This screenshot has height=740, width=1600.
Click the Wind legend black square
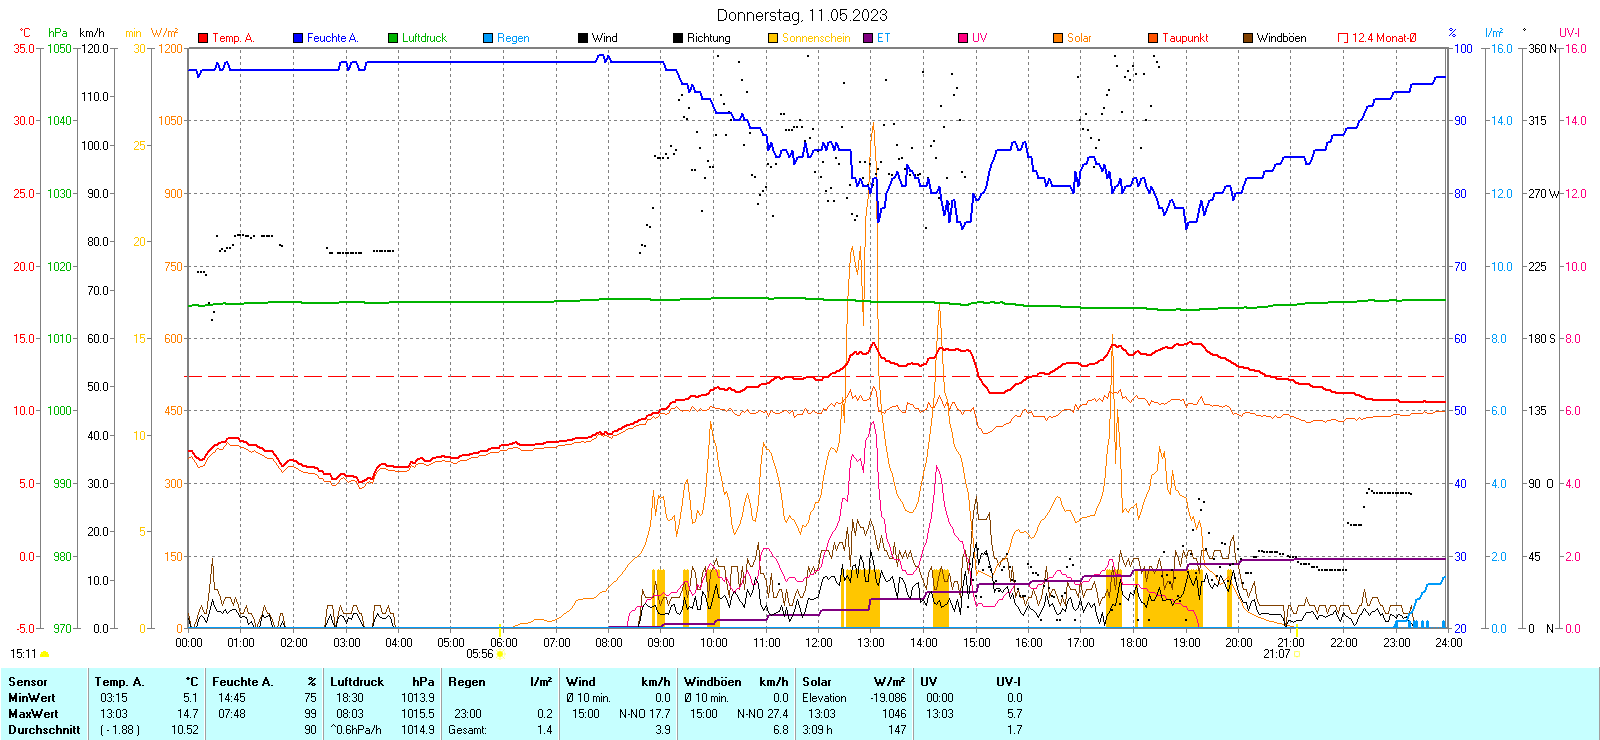pos(583,38)
